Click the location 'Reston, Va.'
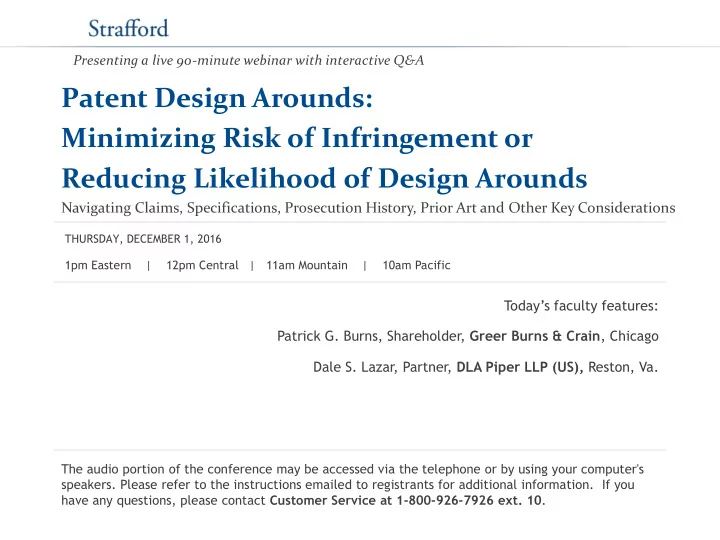720x540 pixels. point(623,367)
